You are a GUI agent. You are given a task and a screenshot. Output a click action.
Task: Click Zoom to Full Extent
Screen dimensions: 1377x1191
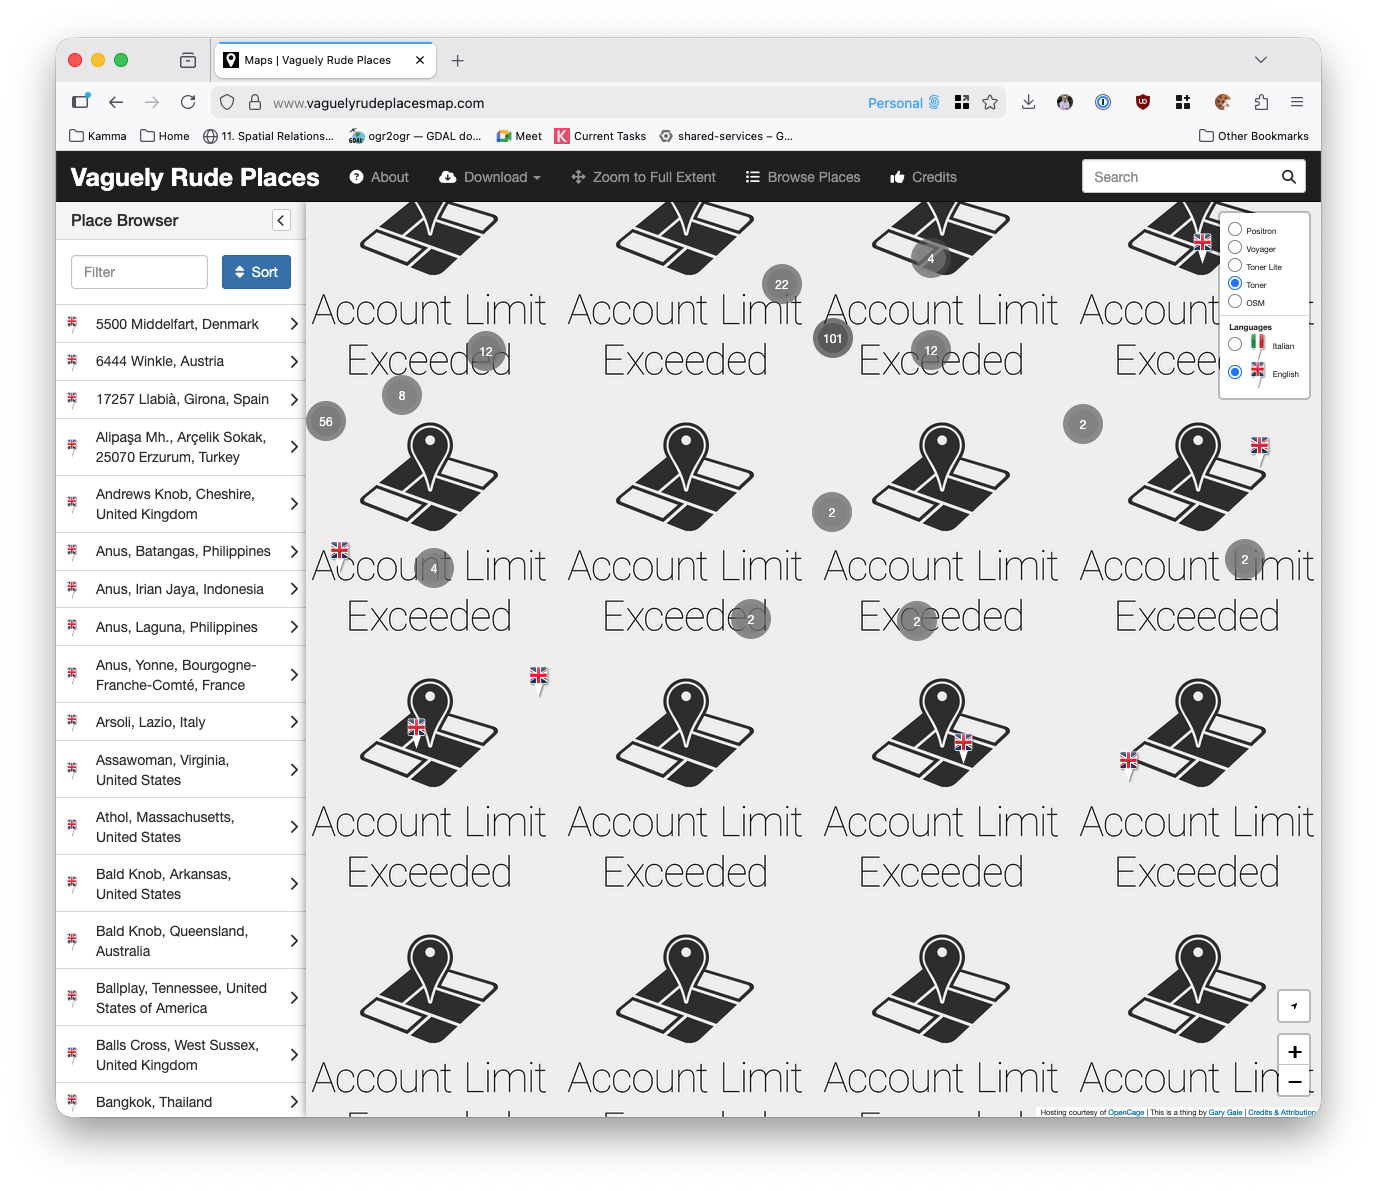pos(643,177)
